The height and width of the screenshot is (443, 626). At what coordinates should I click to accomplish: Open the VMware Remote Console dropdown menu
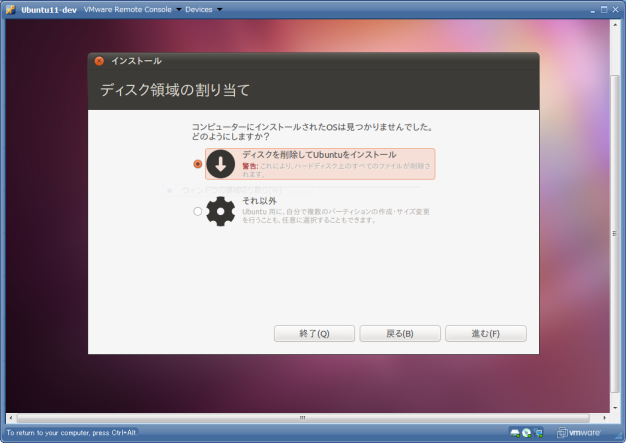point(132,10)
